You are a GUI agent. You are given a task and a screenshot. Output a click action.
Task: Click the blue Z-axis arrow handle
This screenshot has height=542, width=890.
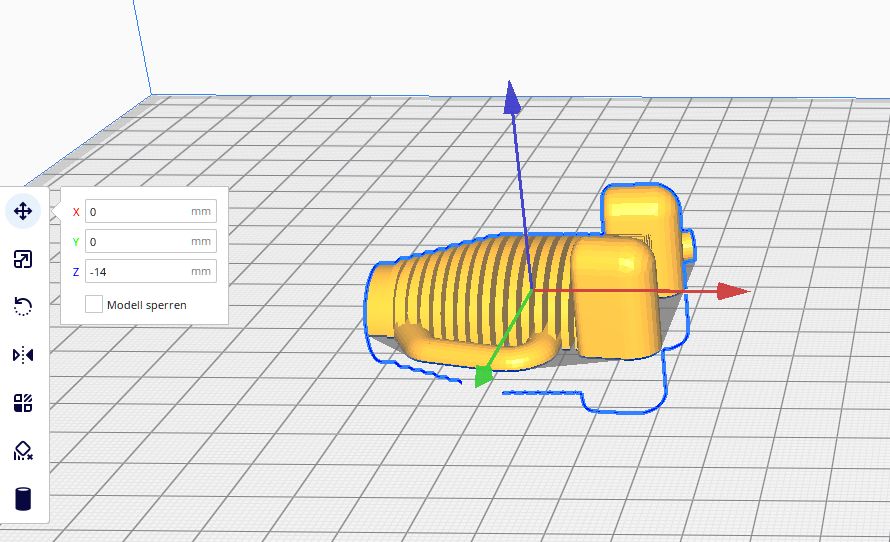click(x=512, y=98)
